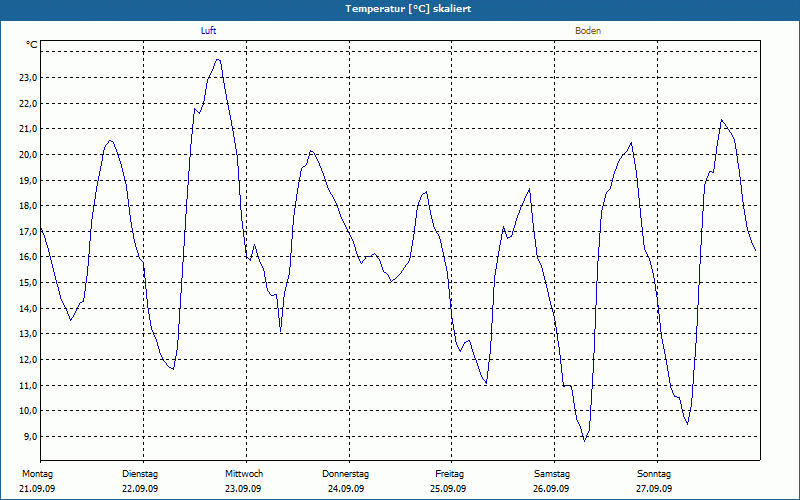This screenshot has height=500, width=800.
Task: Click the Donnerstag day label
Action: [345, 474]
